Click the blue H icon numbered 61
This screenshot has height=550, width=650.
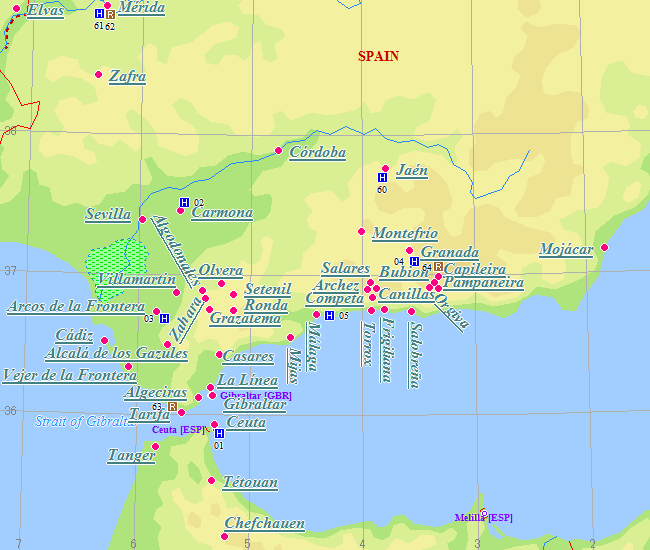click(99, 14)
